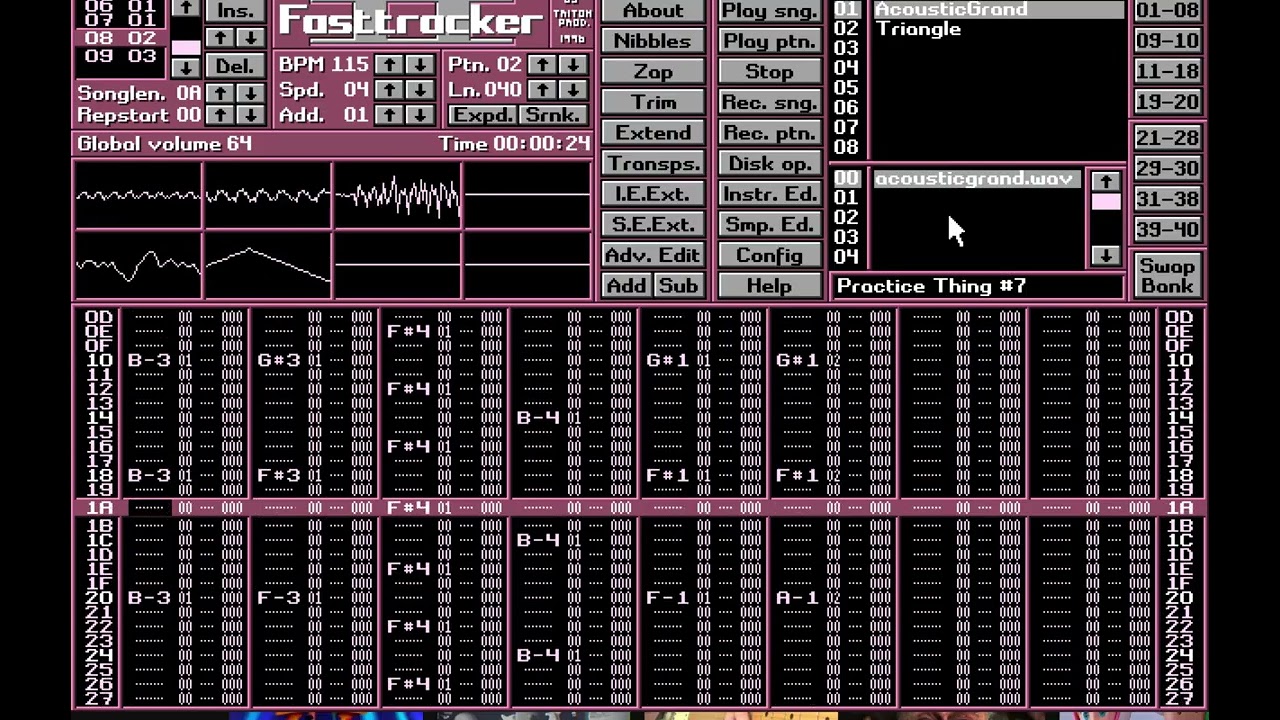This screenshot has height=720, width=1280.
Task: Launch the Nibbles game
Action: click(653, 41)
